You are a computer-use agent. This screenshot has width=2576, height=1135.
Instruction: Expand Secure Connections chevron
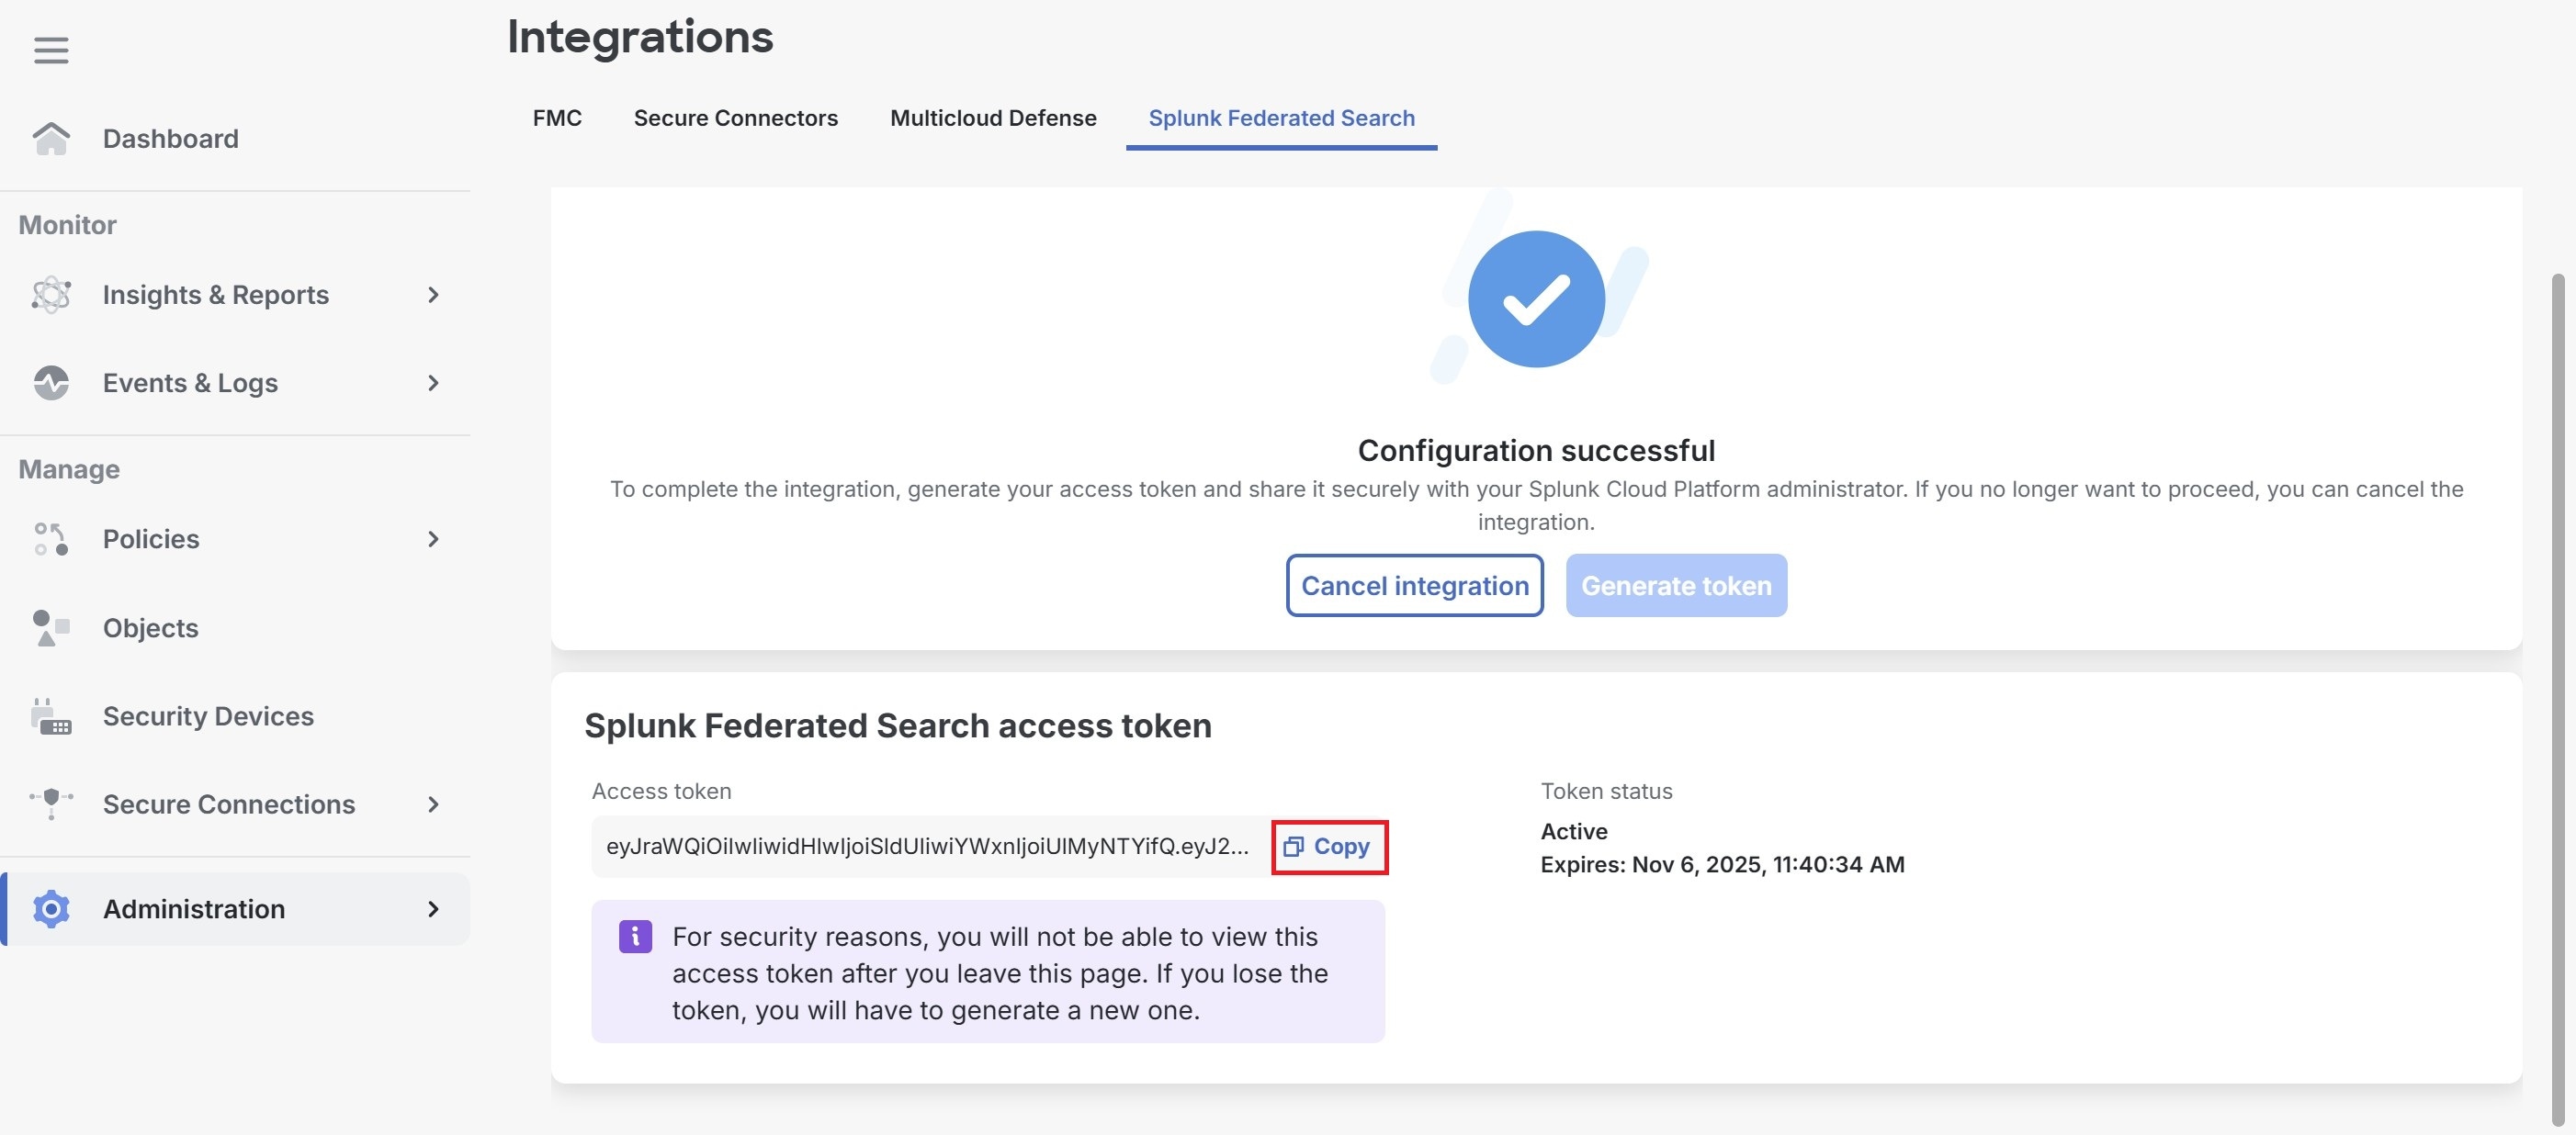[x=433, y=804]
